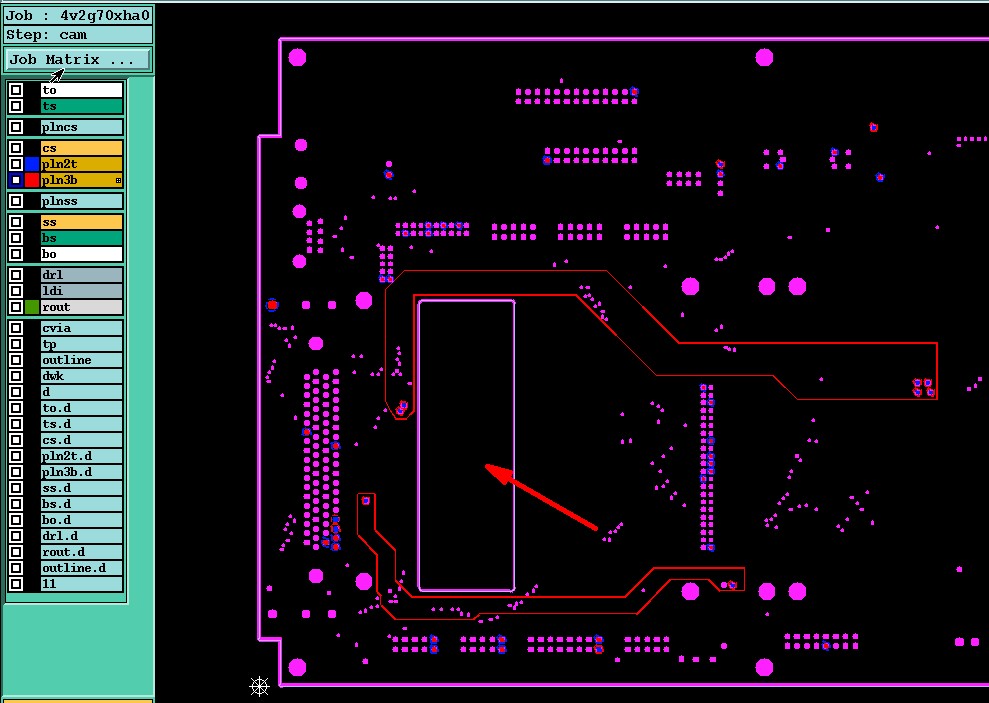Select the 'ss.d' layer name
The height and width of the screenshot is (703, 989).
pyautogui.click(x=81, y=488)
